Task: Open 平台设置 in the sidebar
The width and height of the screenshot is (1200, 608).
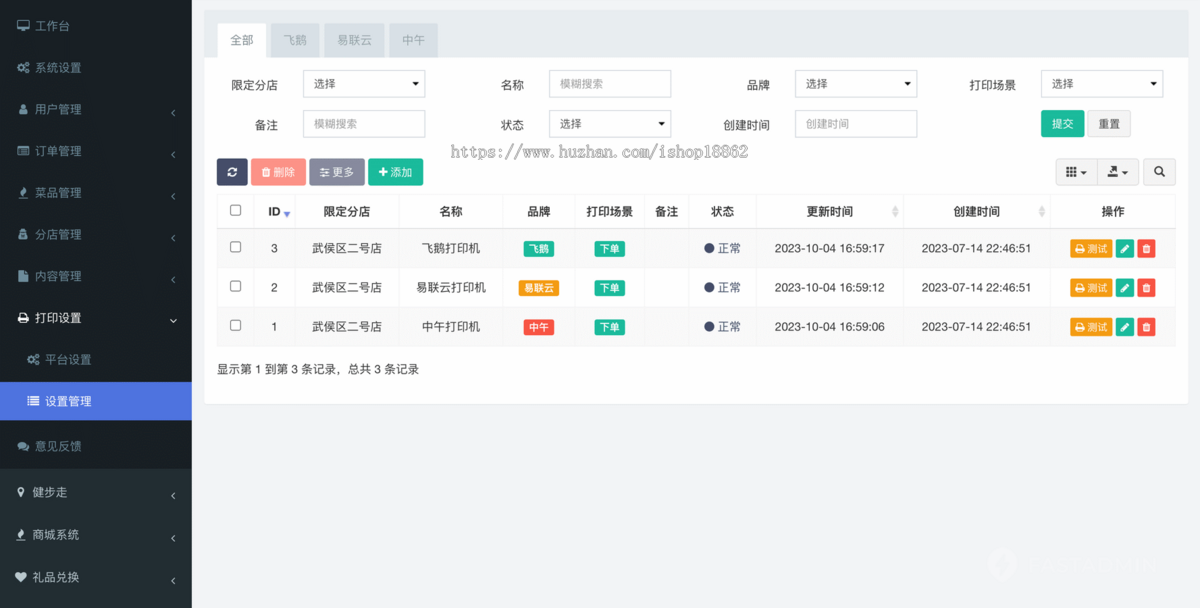Action: click(x=67, y=360)
